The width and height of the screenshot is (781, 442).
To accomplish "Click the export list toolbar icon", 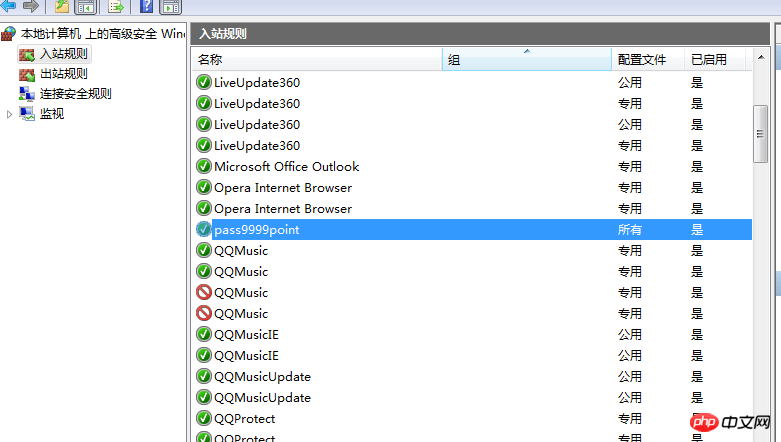I will coord(116,6).
